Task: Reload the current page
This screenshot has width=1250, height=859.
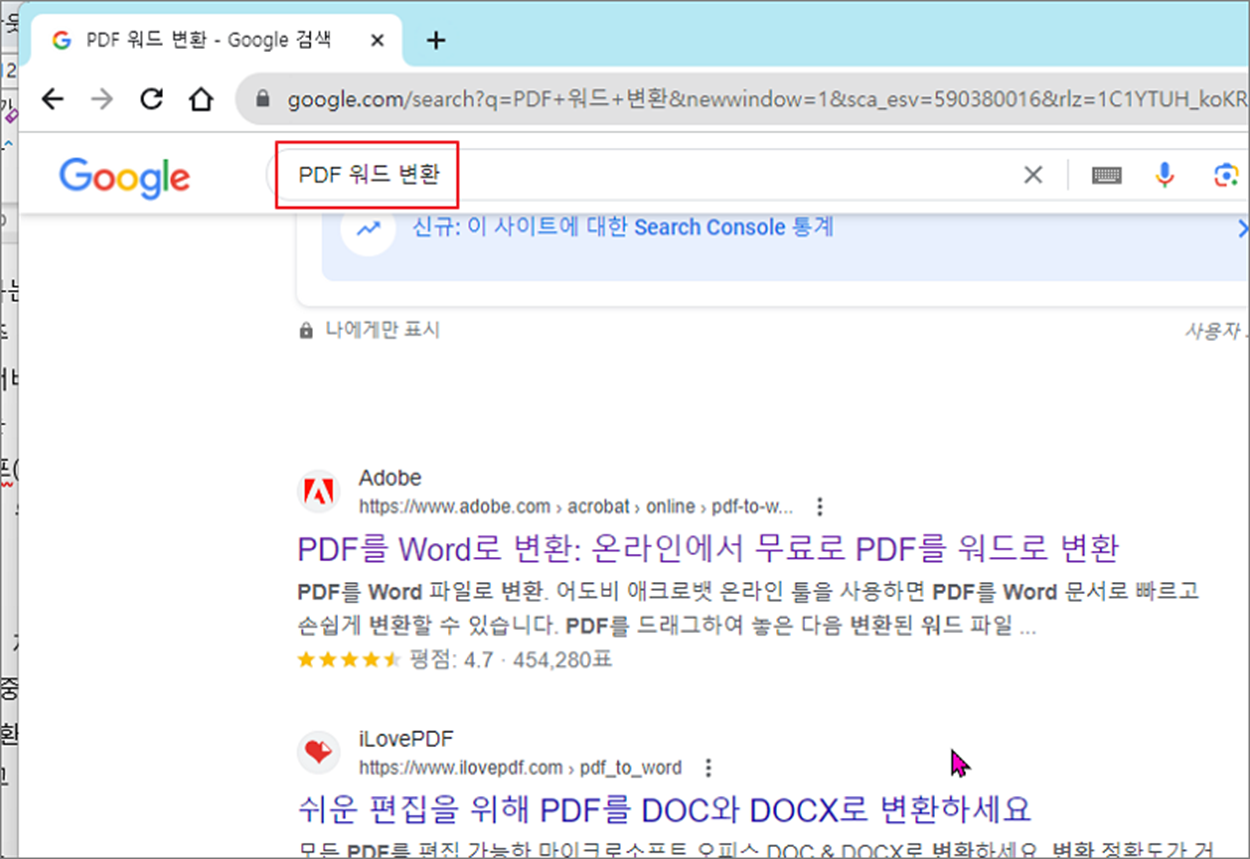Action: click(151, 99)
